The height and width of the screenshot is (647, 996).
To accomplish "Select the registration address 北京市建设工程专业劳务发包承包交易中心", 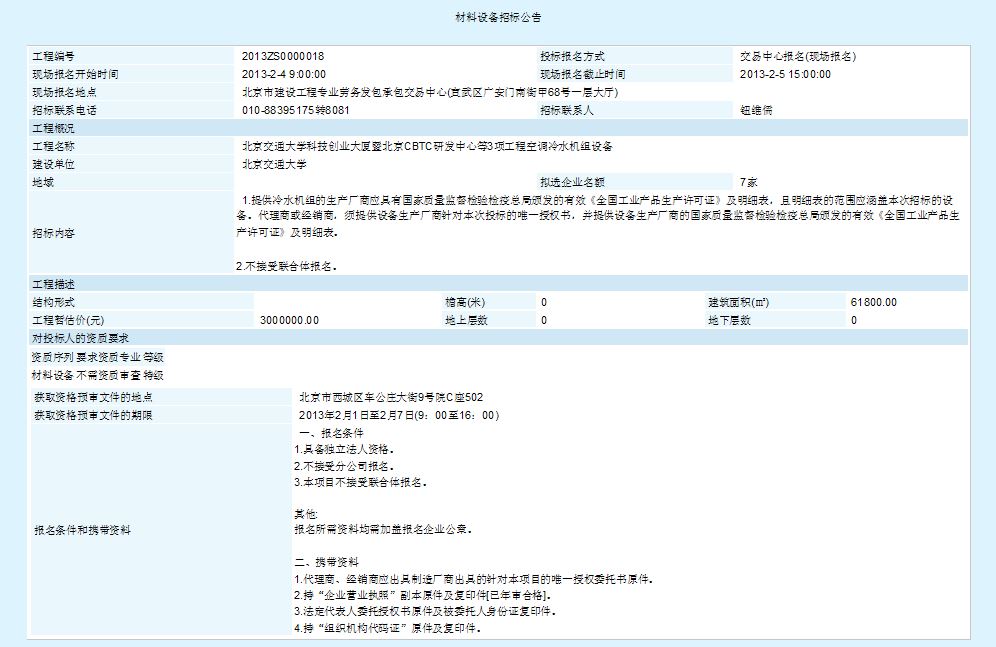I will pos(344,92).
